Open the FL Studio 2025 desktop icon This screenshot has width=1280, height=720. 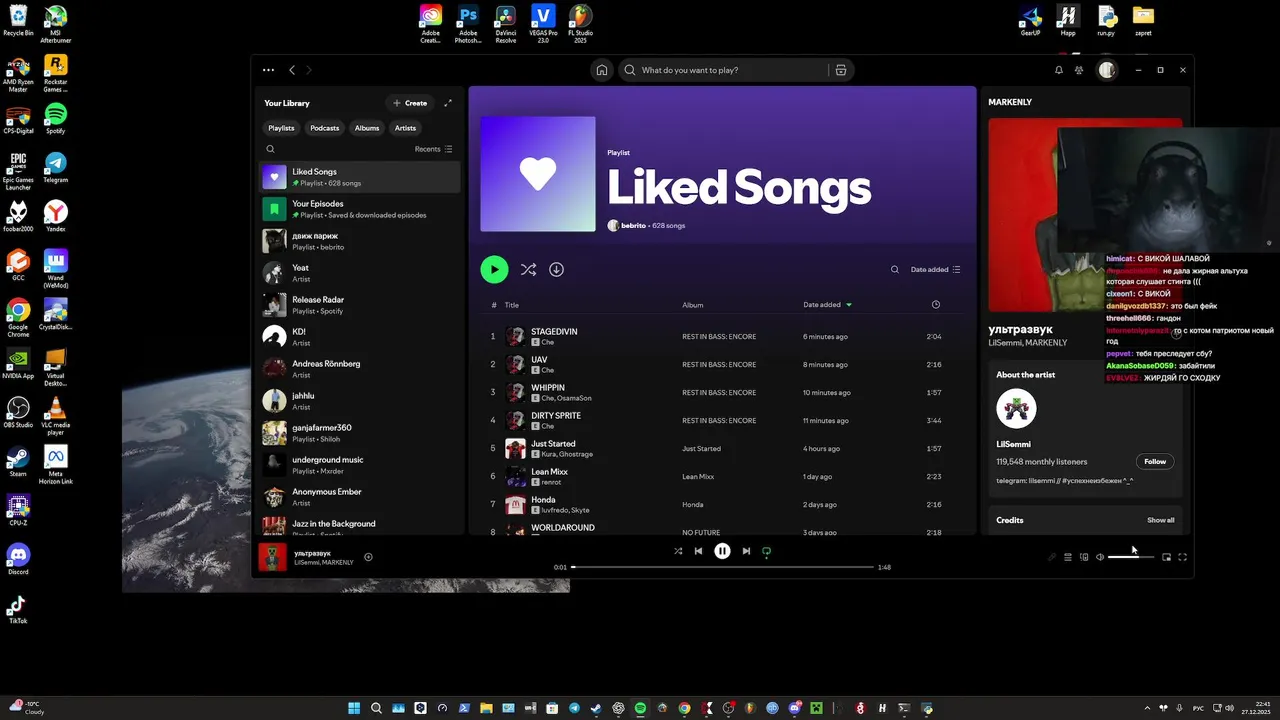(580, 22)
